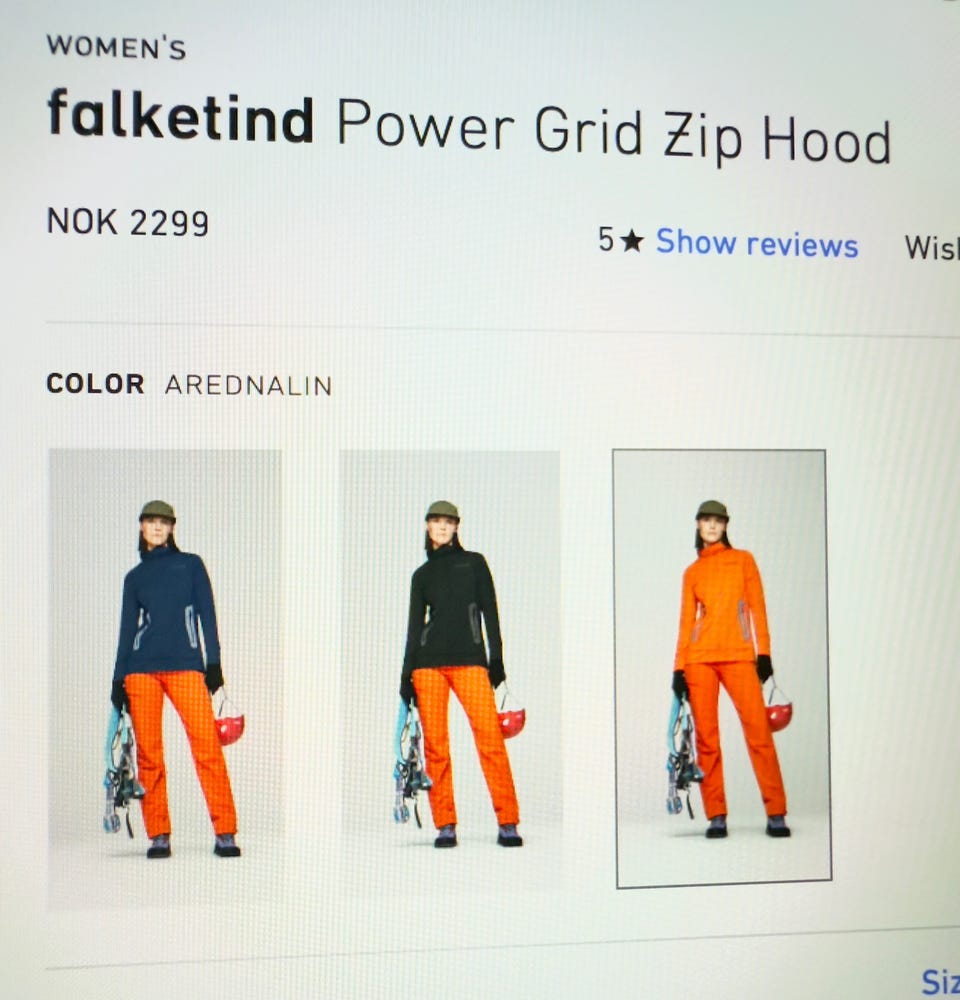
Task: Select the navy blue jacket color thumbnail
Action: [x=165, y=677]
